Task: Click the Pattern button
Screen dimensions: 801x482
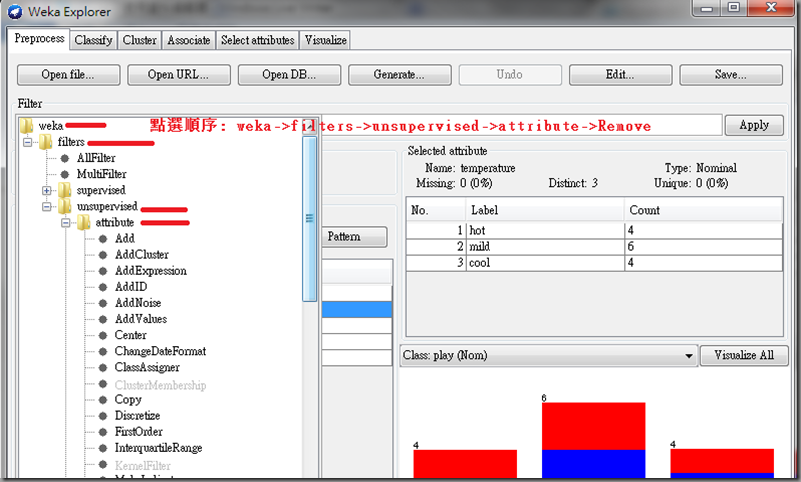Action: pos(354,237)
